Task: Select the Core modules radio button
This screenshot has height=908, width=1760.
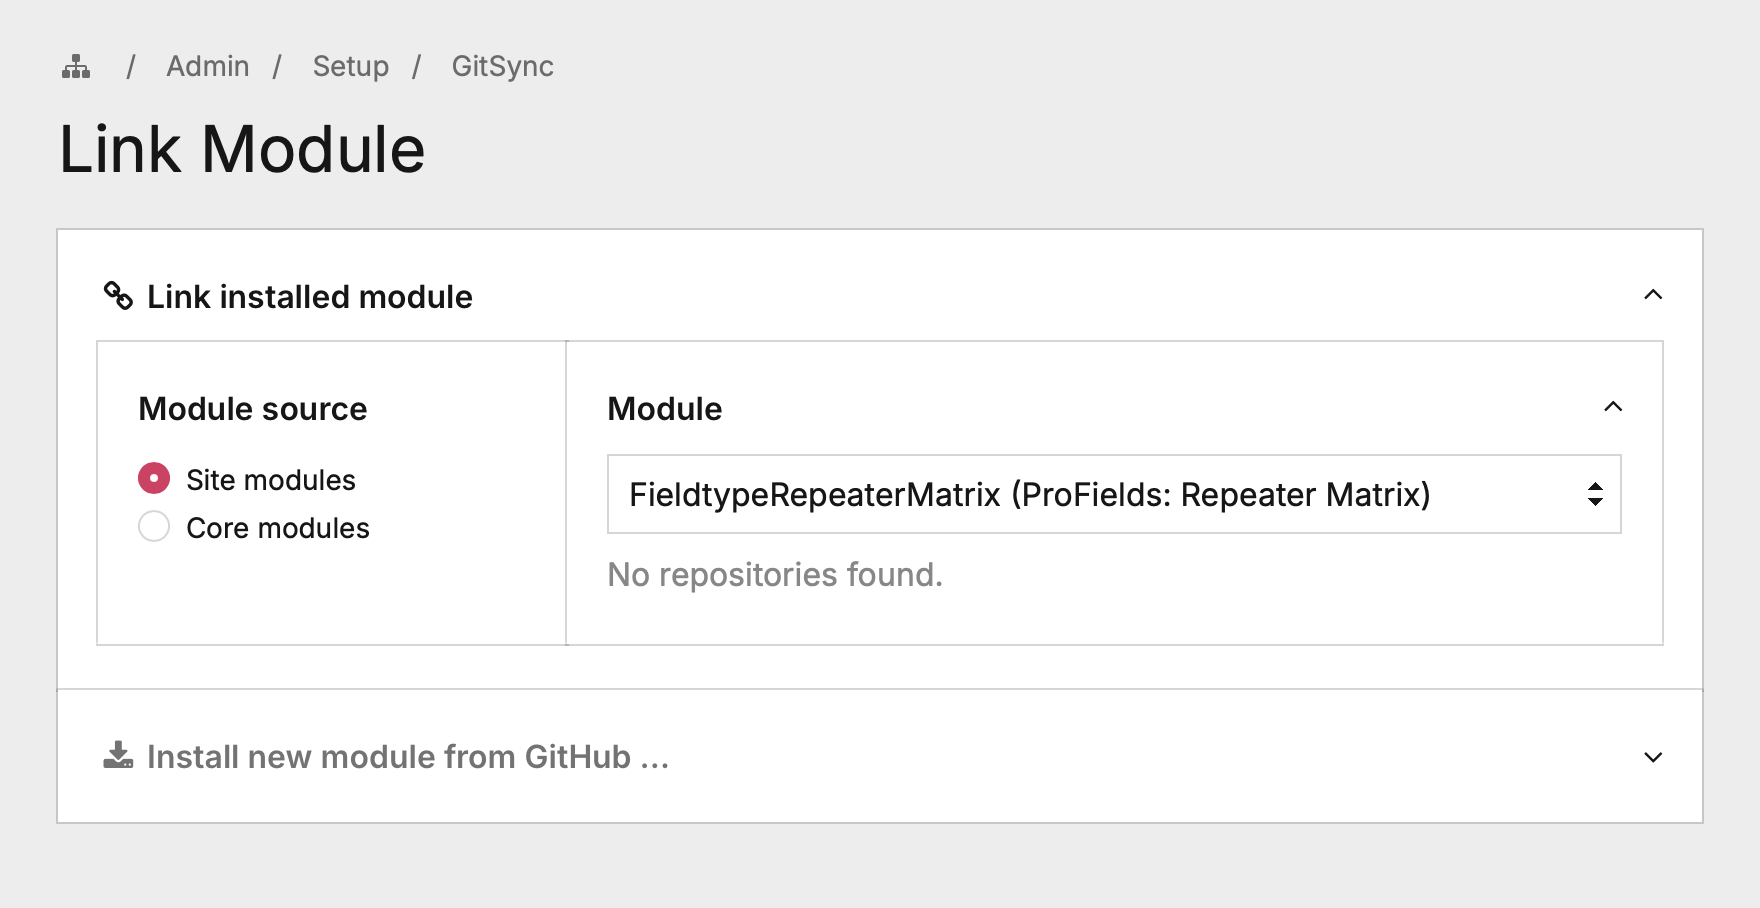Action: [x=154, y=526]
